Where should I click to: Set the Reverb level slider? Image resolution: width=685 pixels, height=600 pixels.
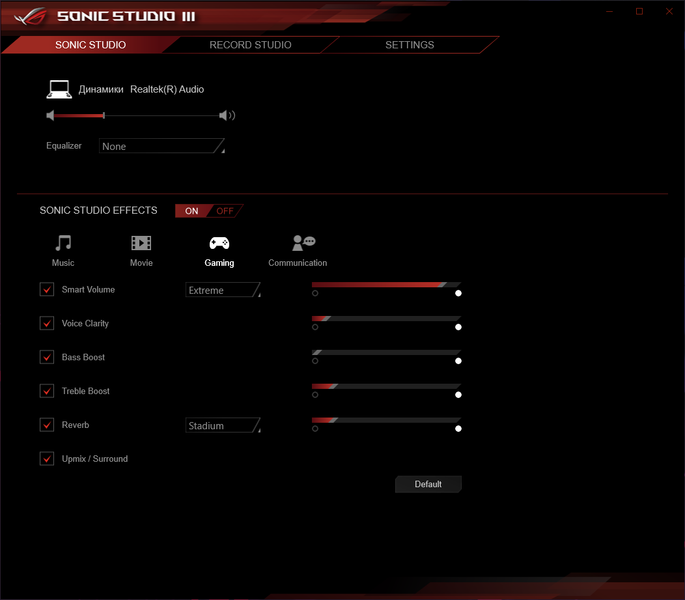point(386,420)
